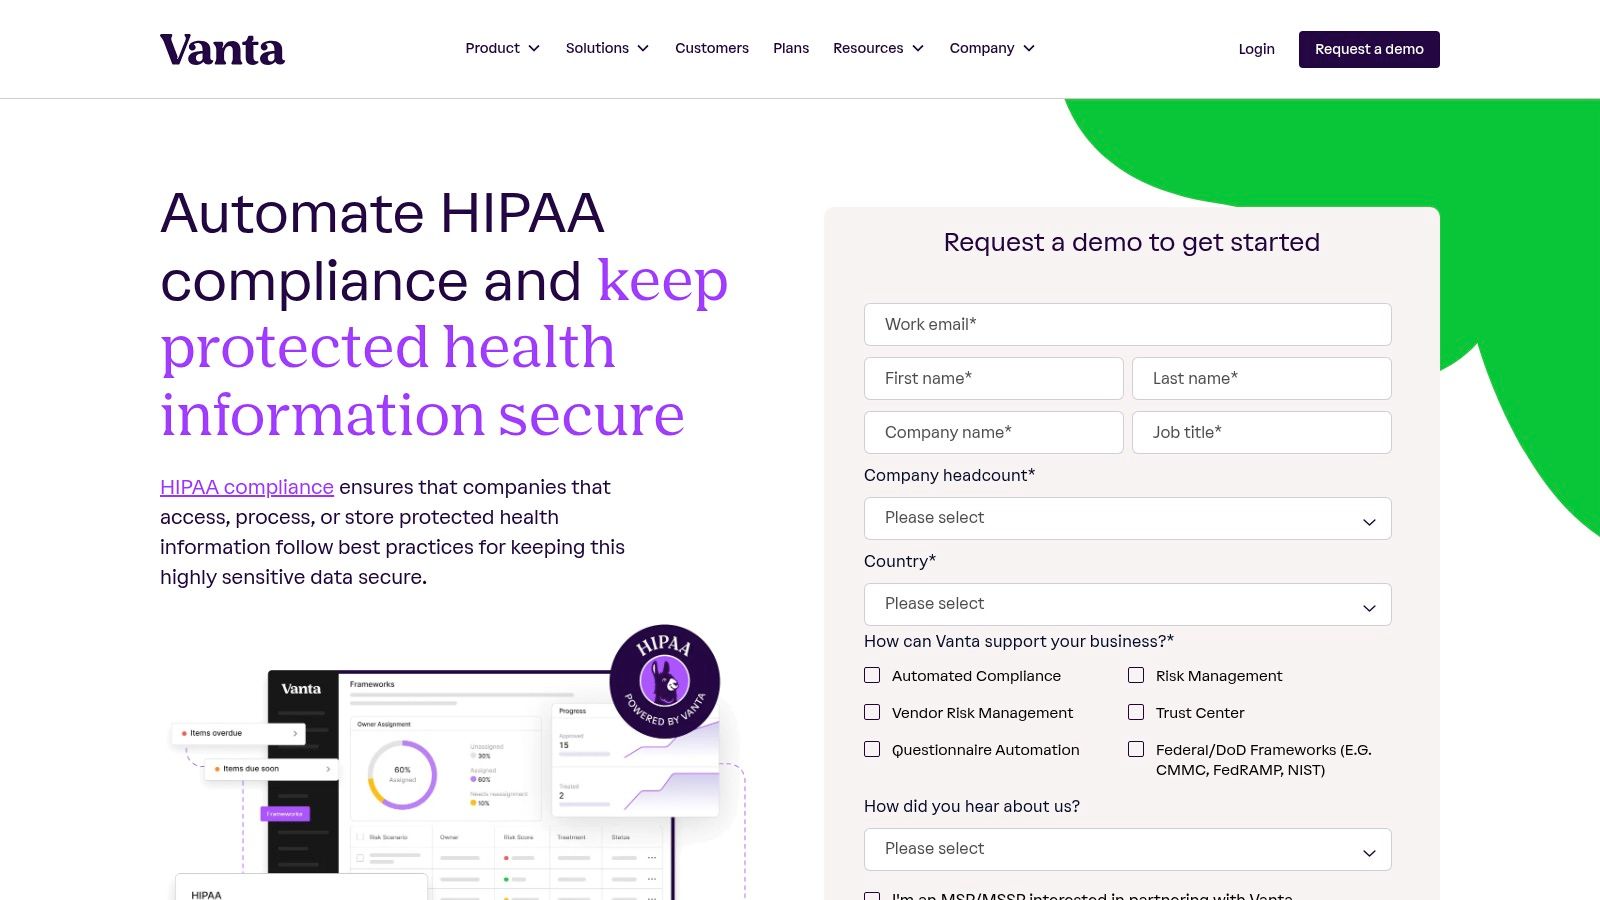
Task: Focus the Job title field
Action: pos(1262,433)
